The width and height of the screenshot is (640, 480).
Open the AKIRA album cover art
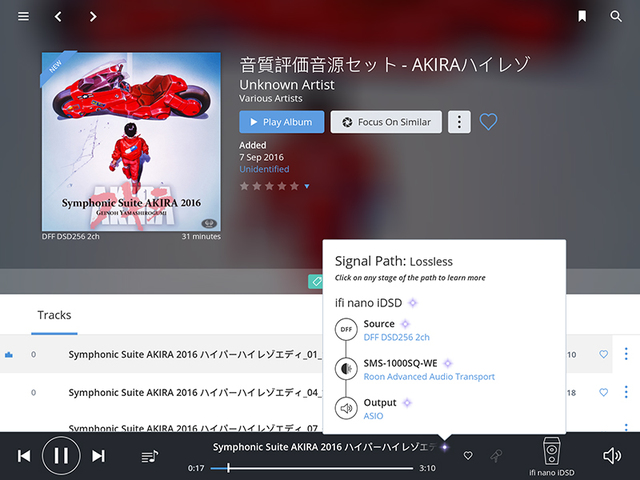tap(131, 142)
